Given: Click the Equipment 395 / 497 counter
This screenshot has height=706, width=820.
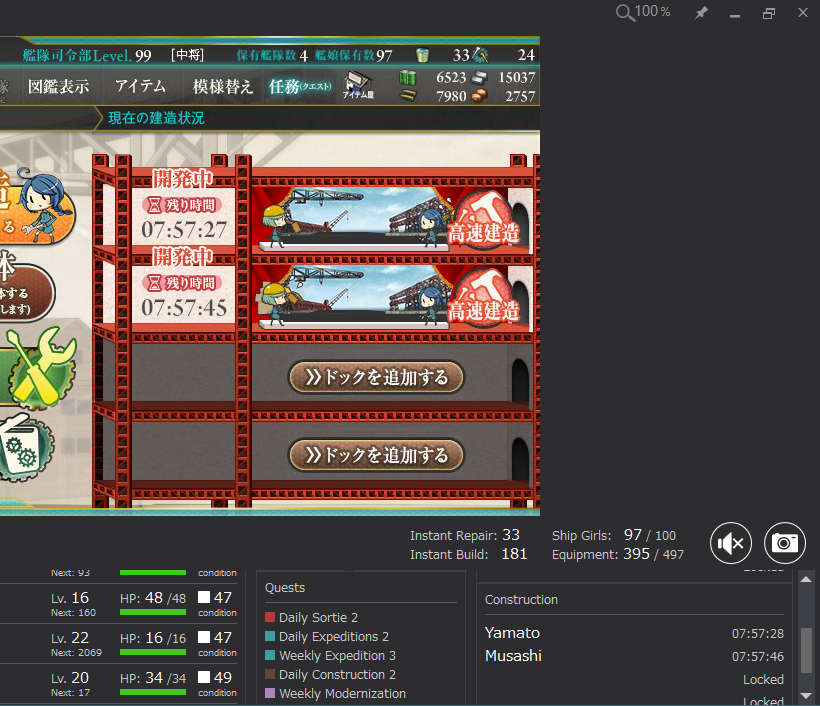Looking at the screenshot, I should (618, 554).
